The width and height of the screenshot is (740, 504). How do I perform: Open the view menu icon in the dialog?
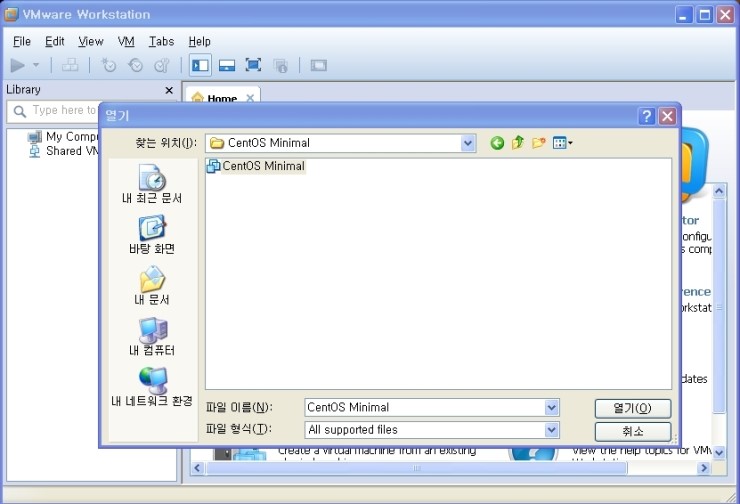tap(562, 143)
